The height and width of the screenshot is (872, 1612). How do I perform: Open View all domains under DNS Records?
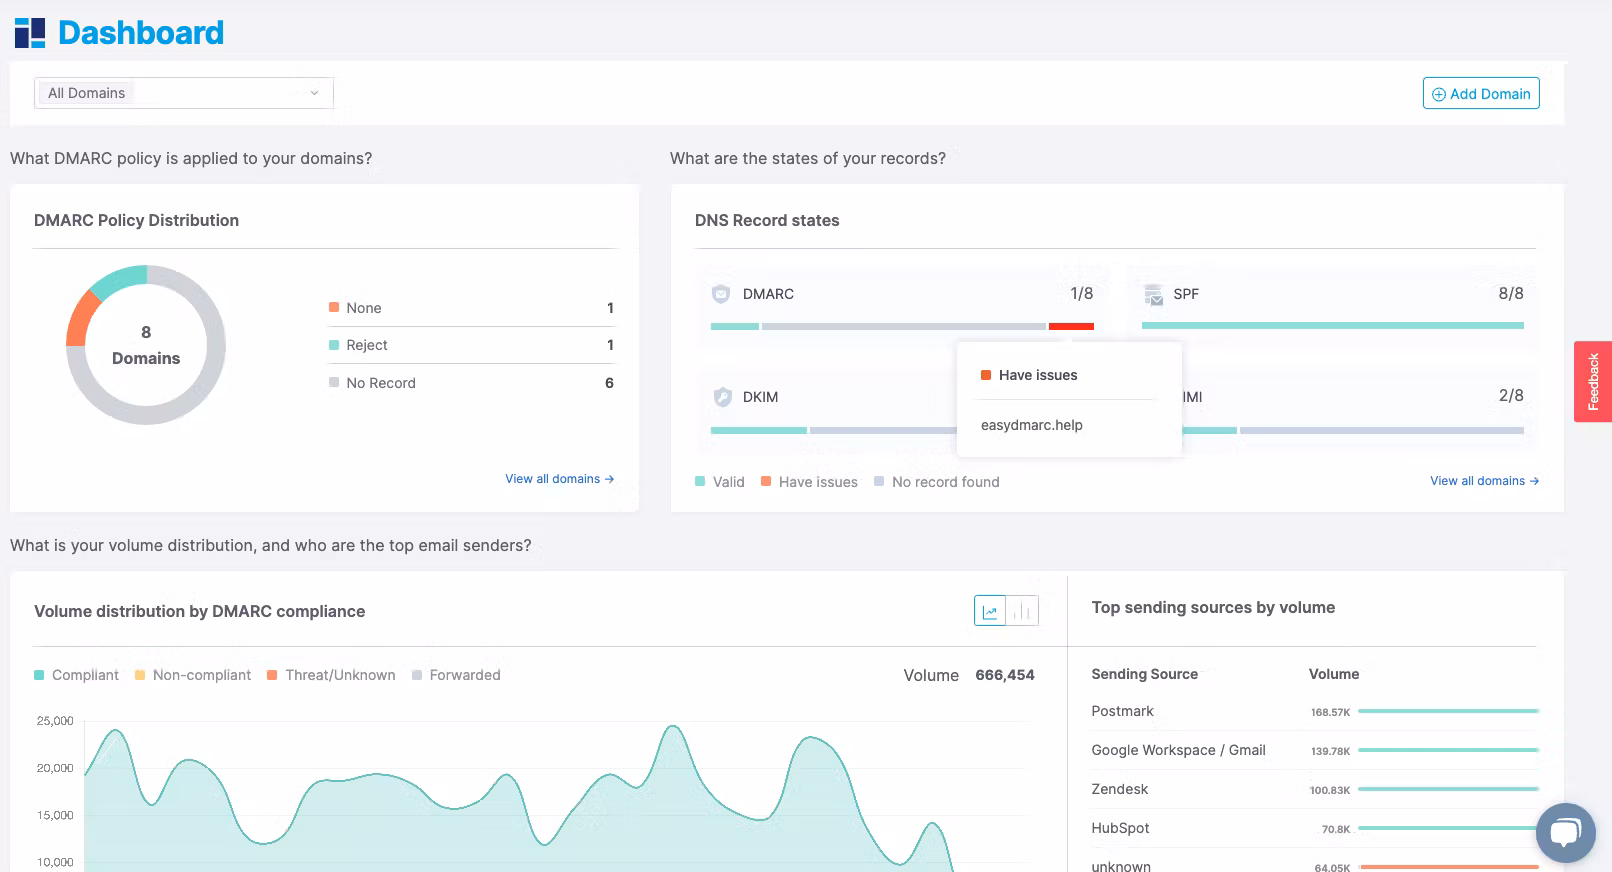tap(1485, 481)
